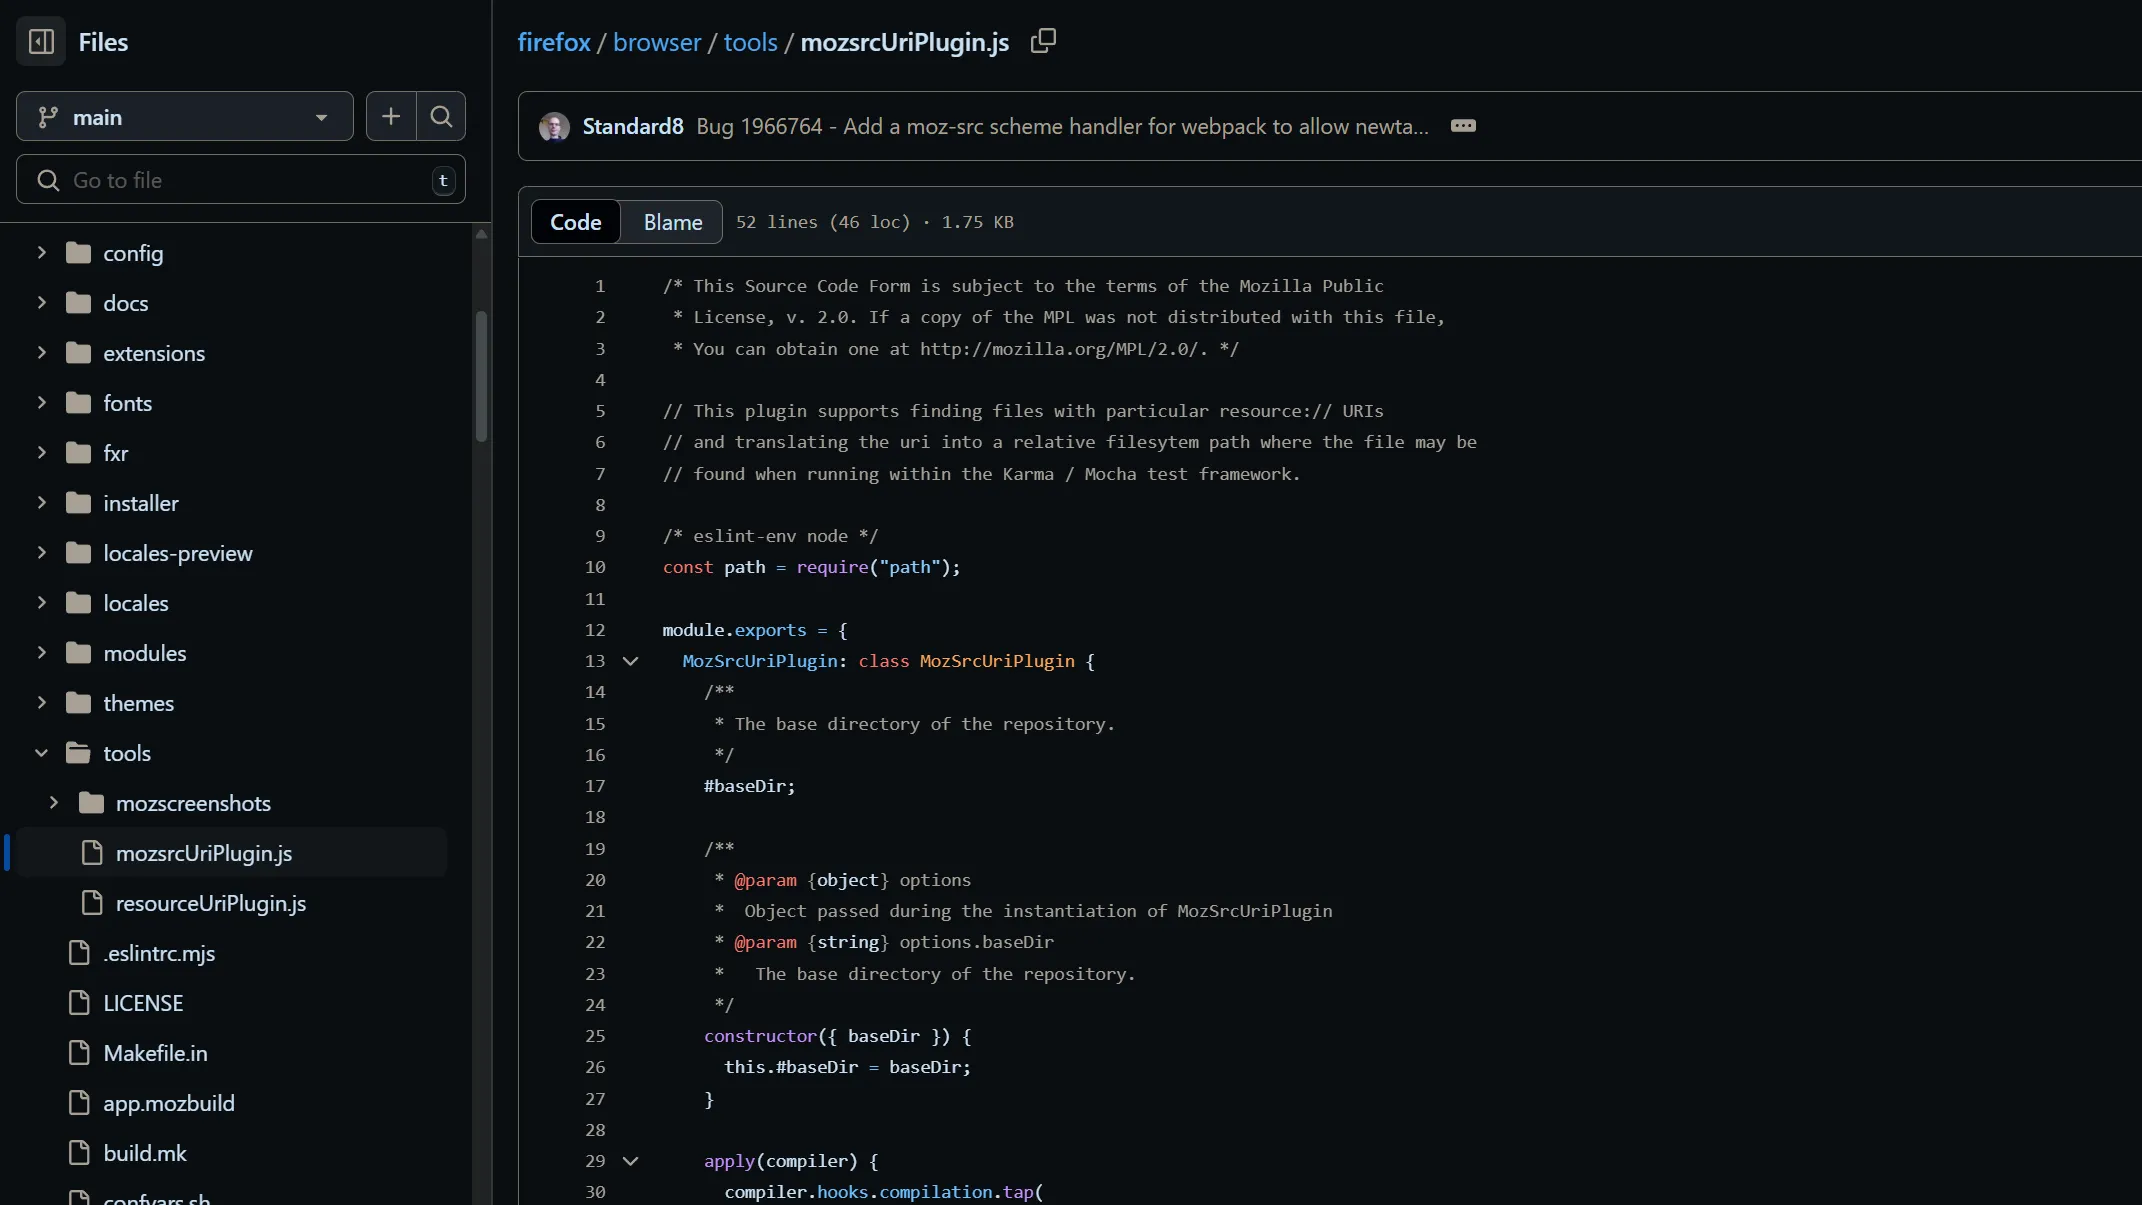Collapse the file tree side panel icon
This screenshot has width=2142, height=1205.
click(x=41, y=42)
